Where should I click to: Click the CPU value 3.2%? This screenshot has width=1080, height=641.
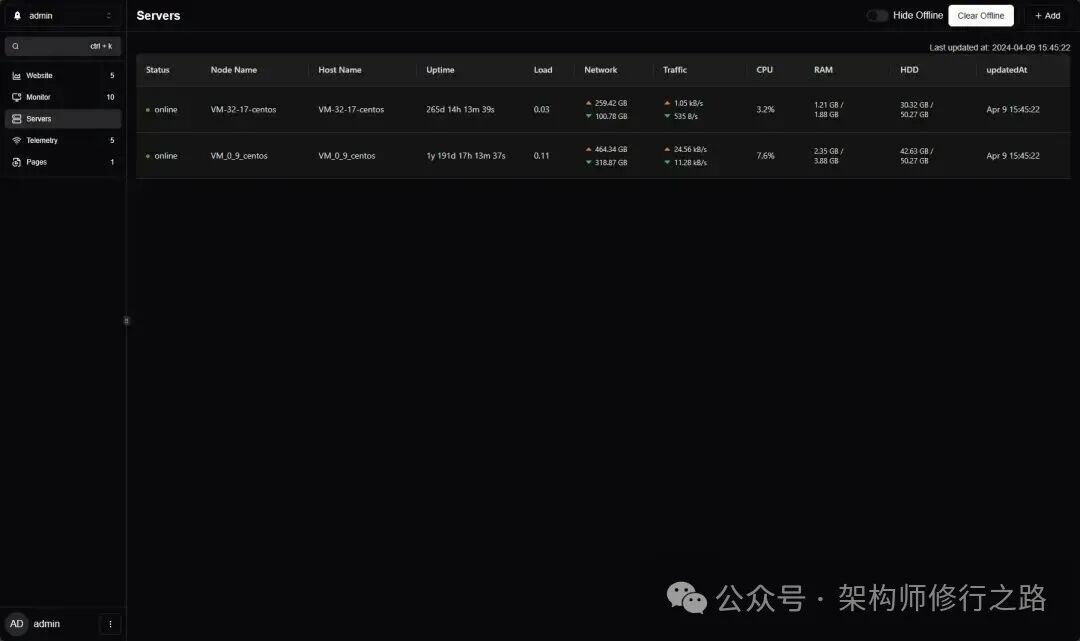tap(765, 109)
